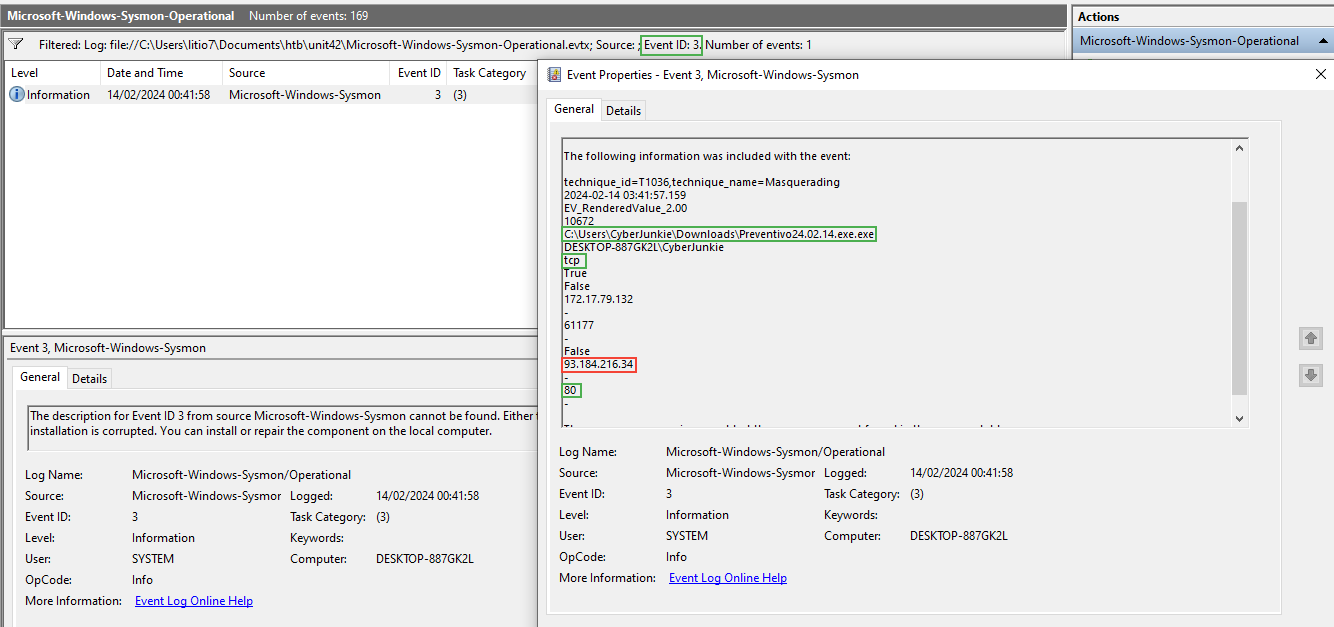This screenshot has height=627, width=1334.
Task: Click Preventivo24.02.14.exe.exe file path line
Action: click(719, 234)
